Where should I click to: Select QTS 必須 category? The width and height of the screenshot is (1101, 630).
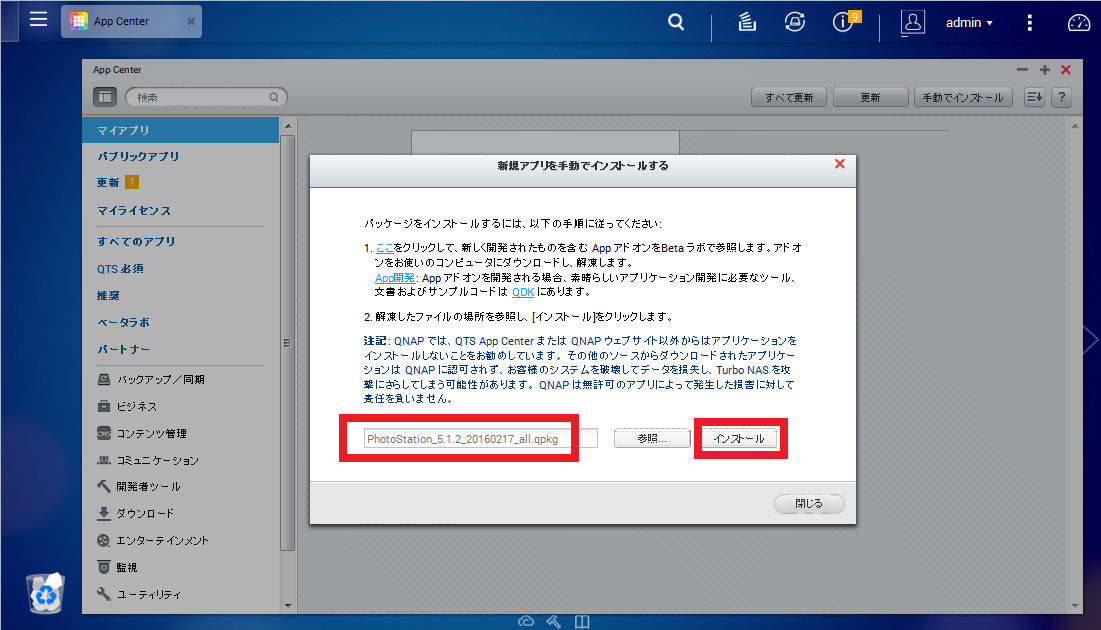tap(120, 268)
